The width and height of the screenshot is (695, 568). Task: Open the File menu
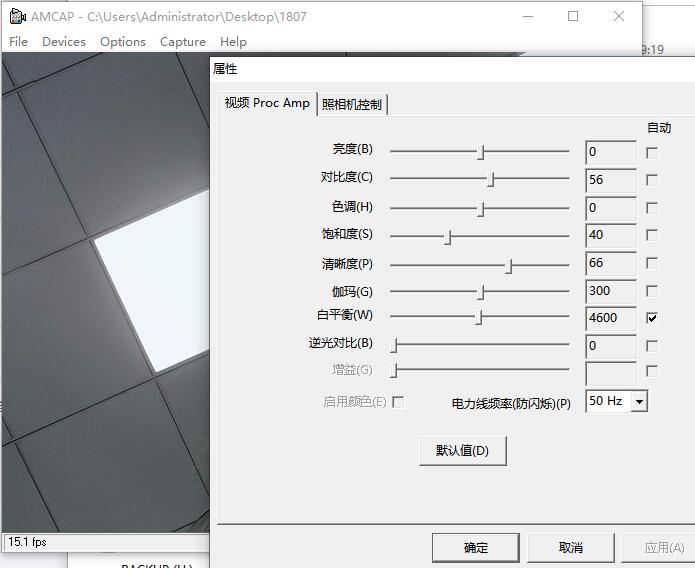pyautogui.click(x=18, y=41)
